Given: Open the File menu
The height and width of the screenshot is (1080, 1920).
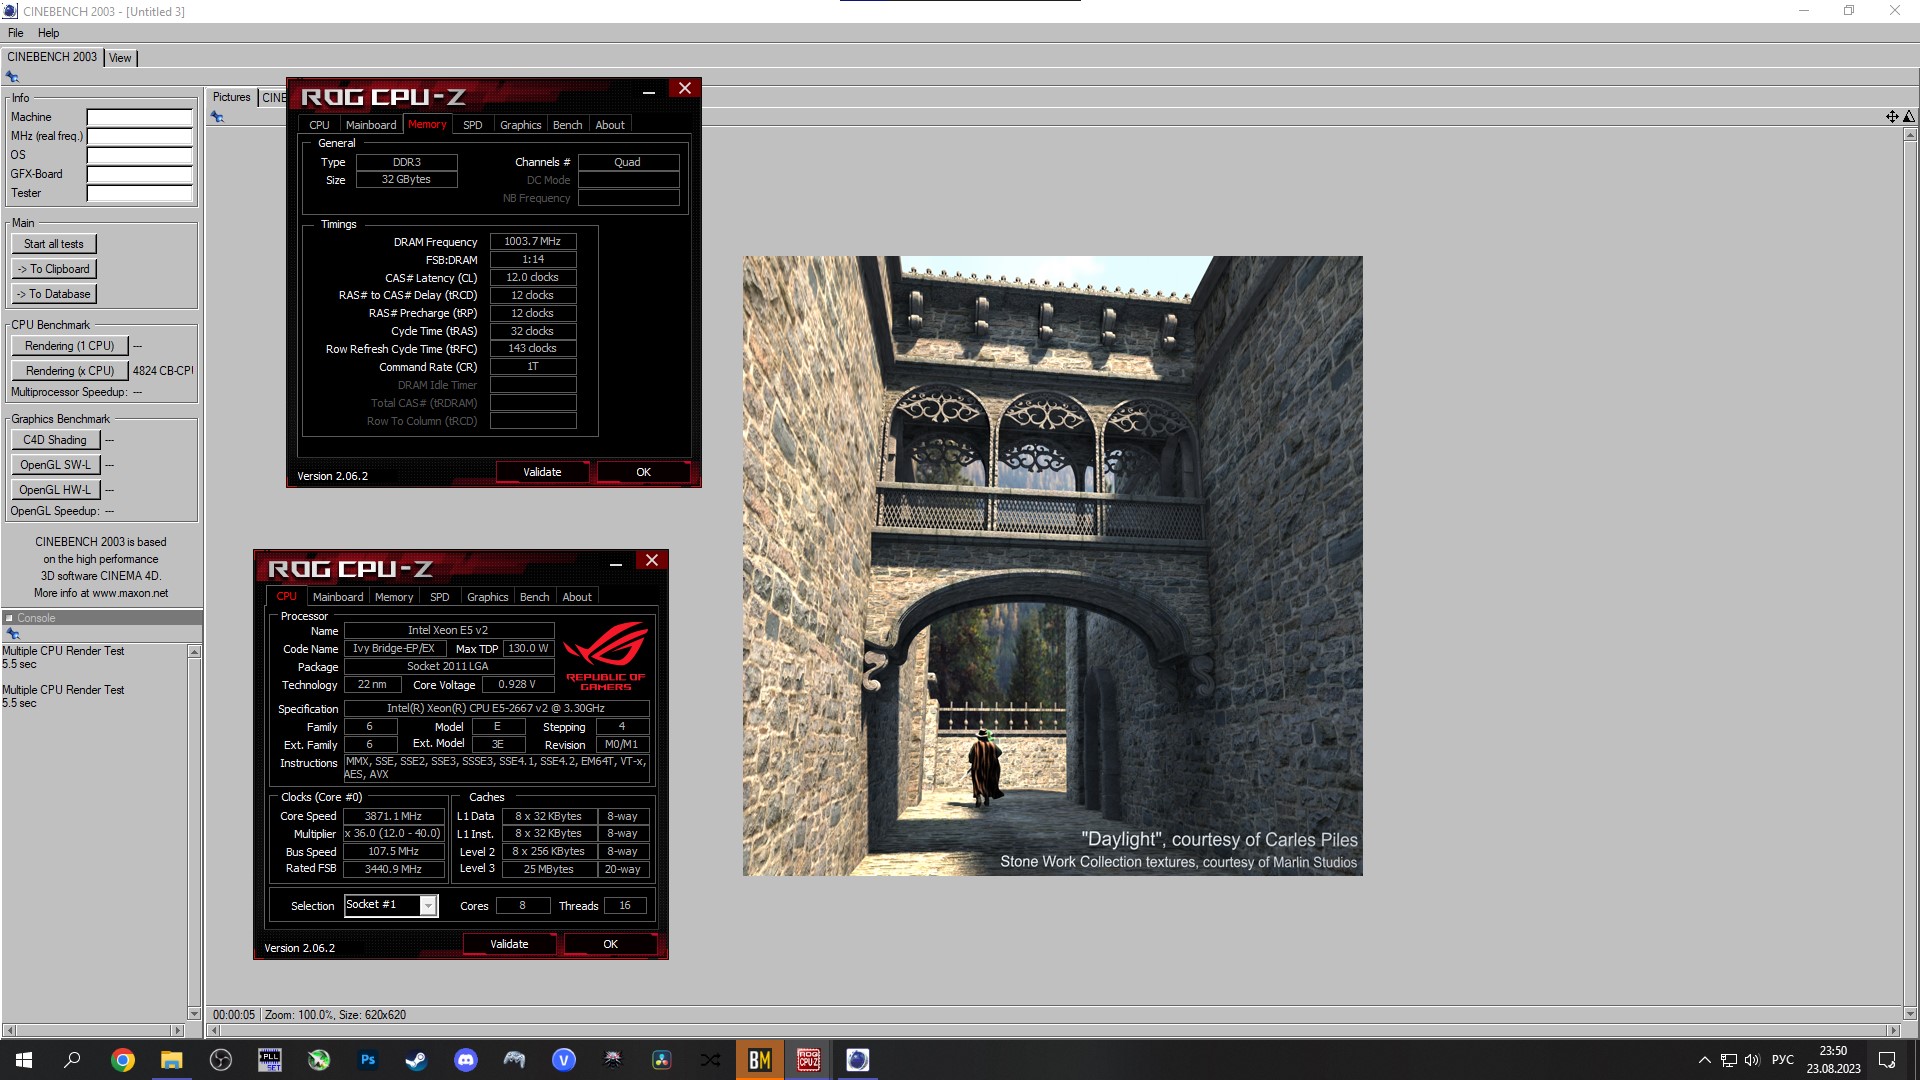Looking at the screenshot, I should 15,33.
